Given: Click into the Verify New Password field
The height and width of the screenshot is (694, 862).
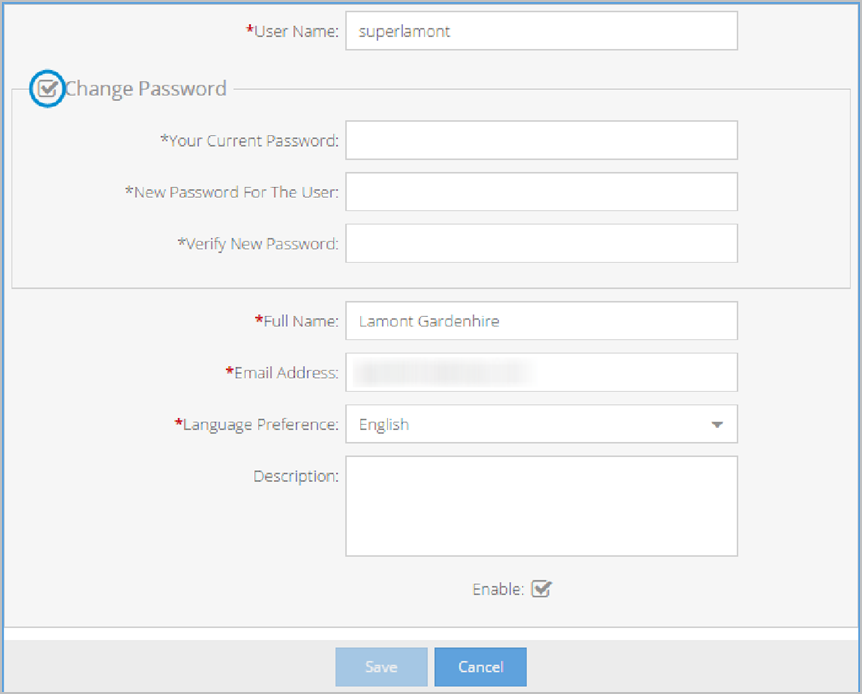Looking at the screenshot, I should [x=540, y=243].
